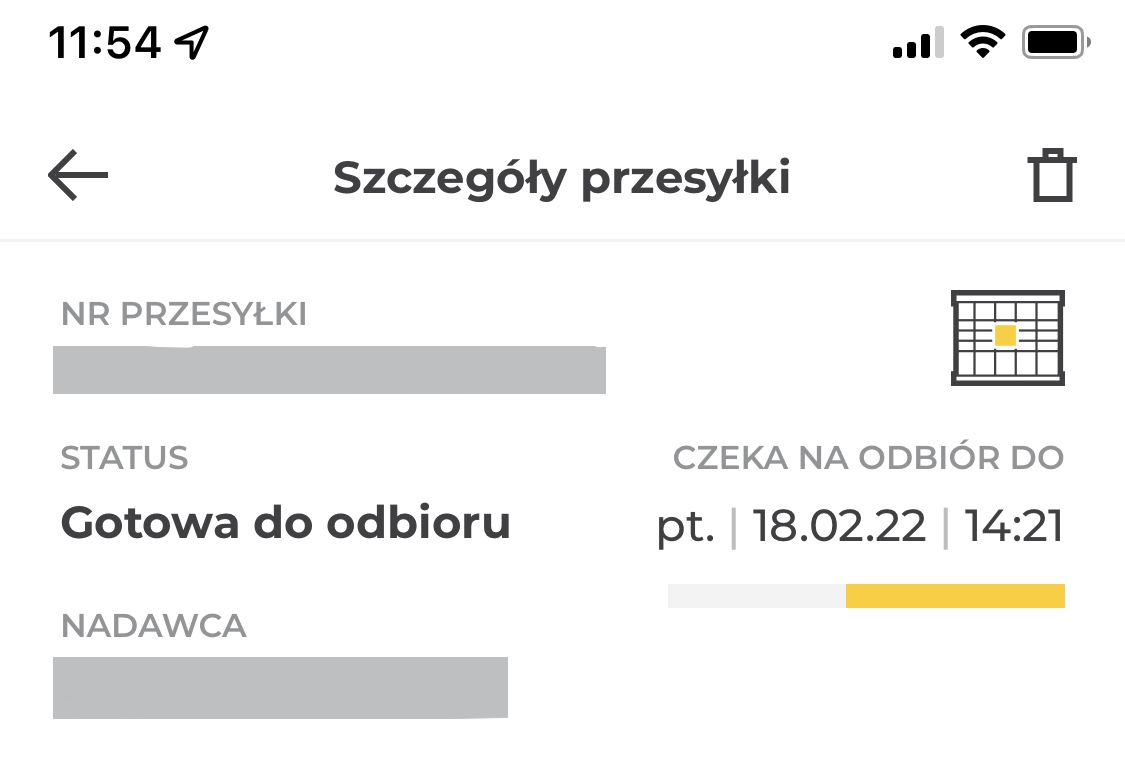Tap the yellow part of the pickup progress bar
Viewport: 1125px width, 764px height.
tap(955, 596)
